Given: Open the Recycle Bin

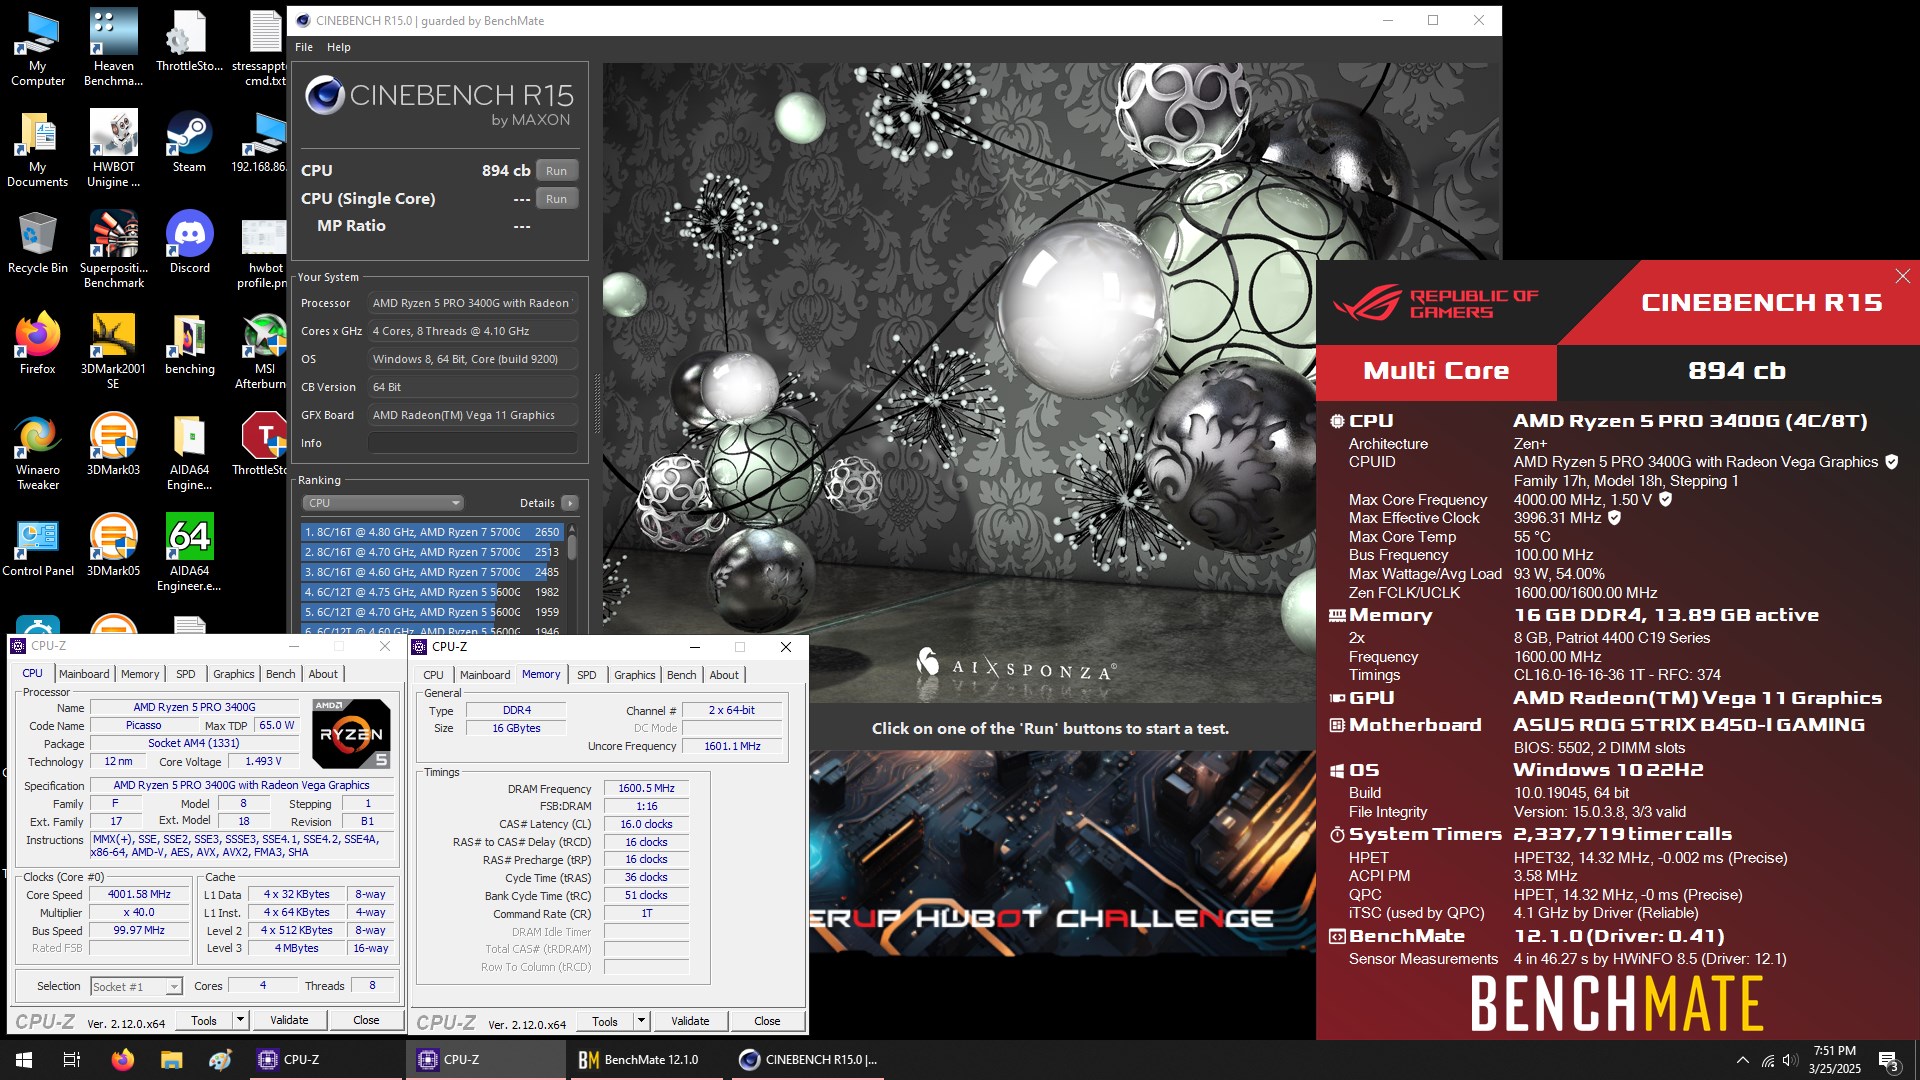Looking at the screenshot, I should click(38, 243).
